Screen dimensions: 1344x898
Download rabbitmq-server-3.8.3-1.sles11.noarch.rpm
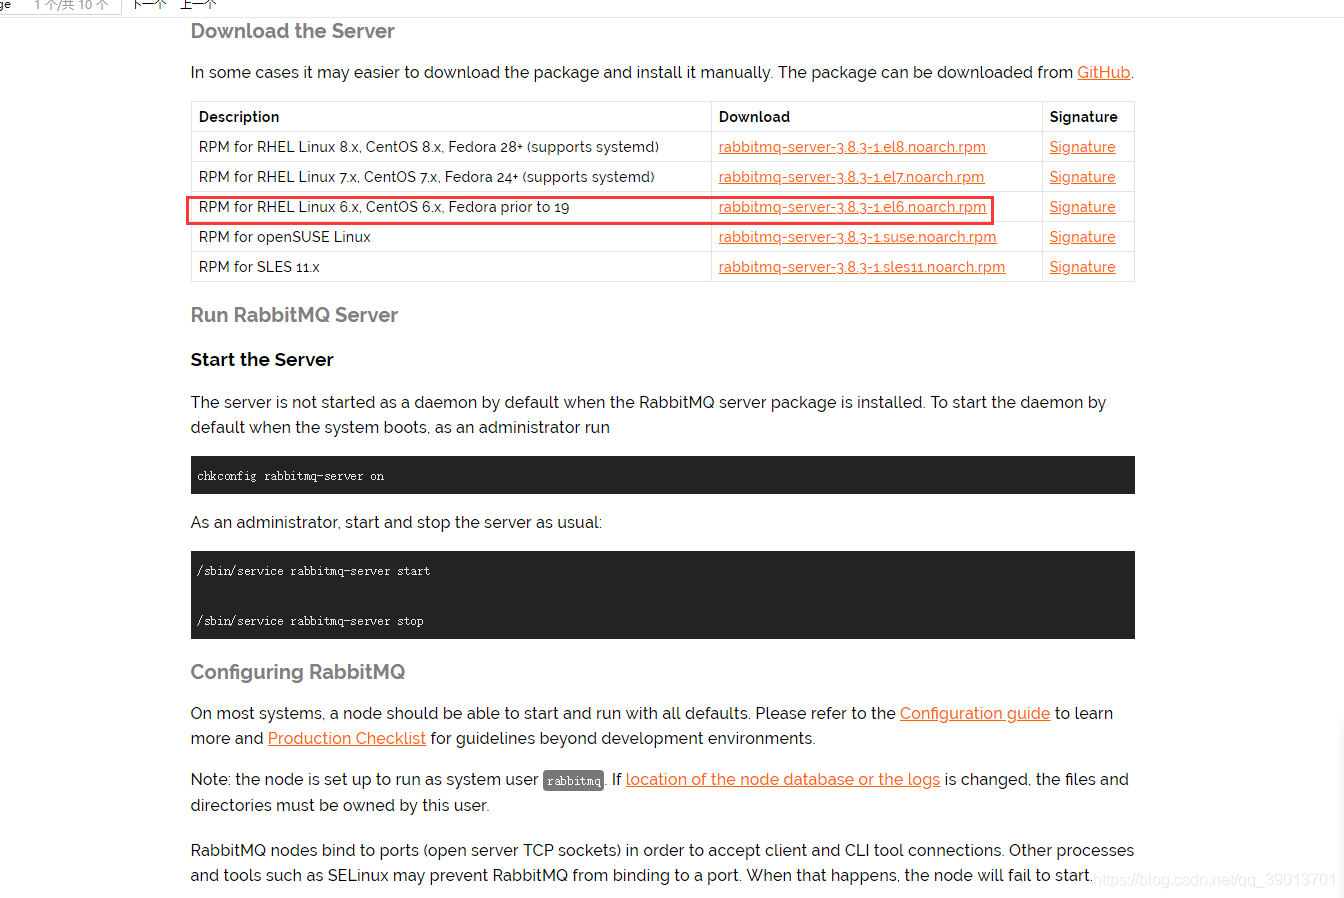click(x=861, y=267)
